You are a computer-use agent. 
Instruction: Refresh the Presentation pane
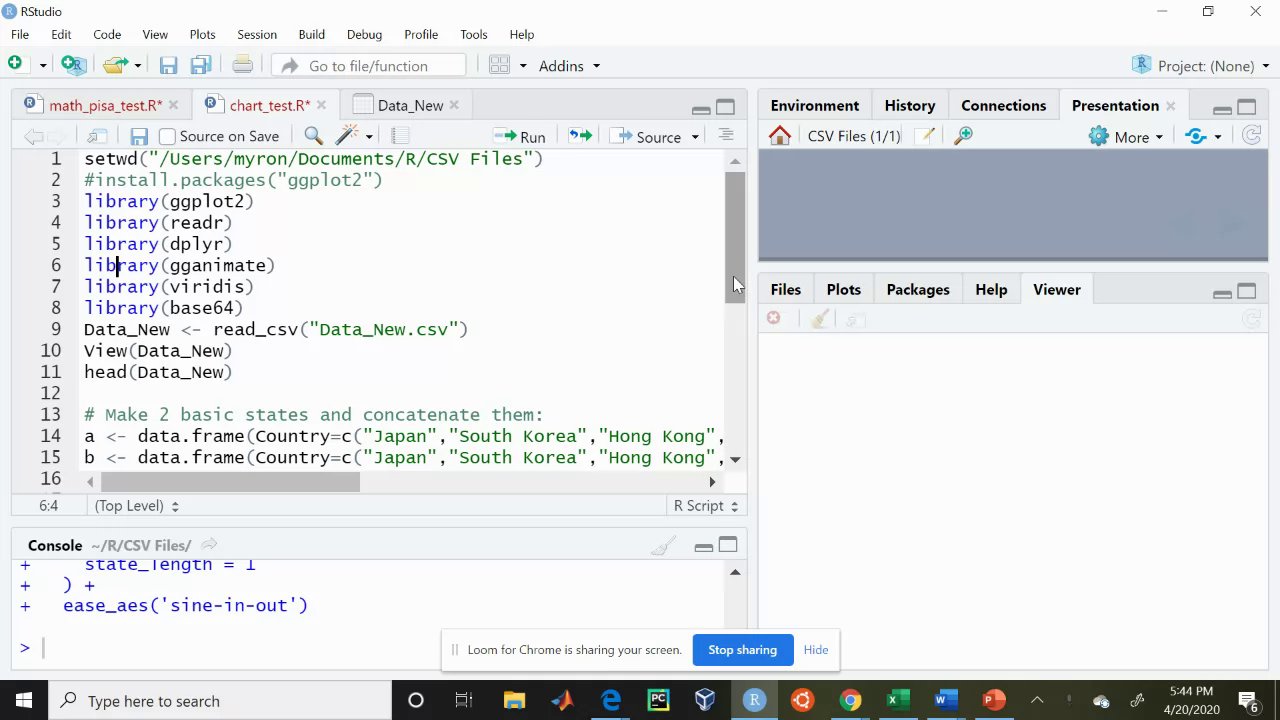1251,136
